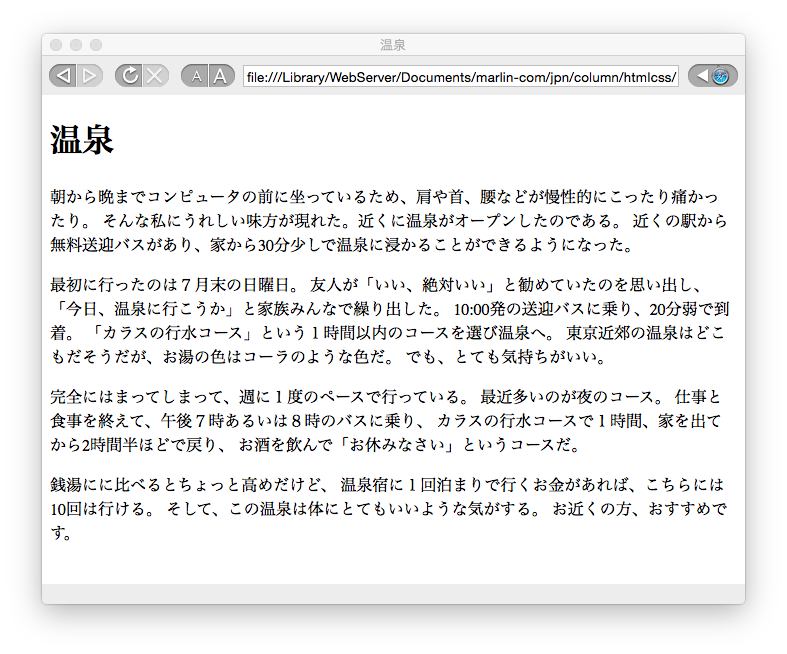Close the window with the leftmost title button
The width and height of the screenshot is (787, 654).
click(56, 45)
